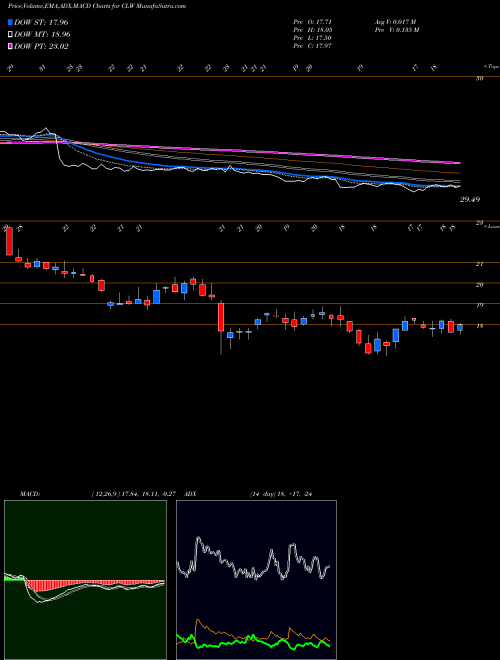Click the ADX panel title label
The width and height of the screenshot is (500, 660).
click(x=190, y=494)
